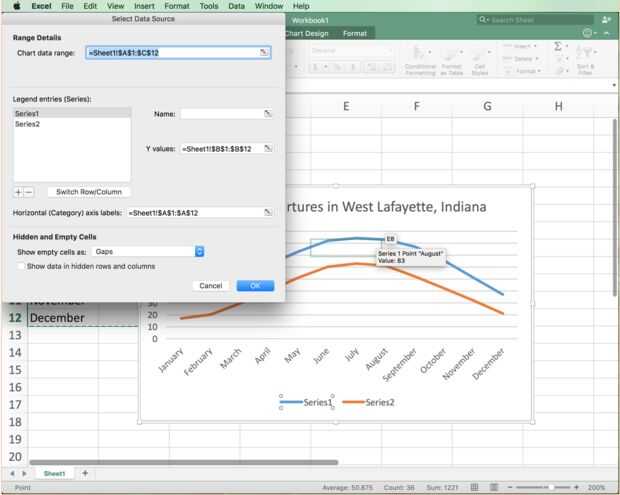Image resolution: width=620 pixels, height=495 pixels.
Task: Open the Data menu
Action: coord(236,6)
